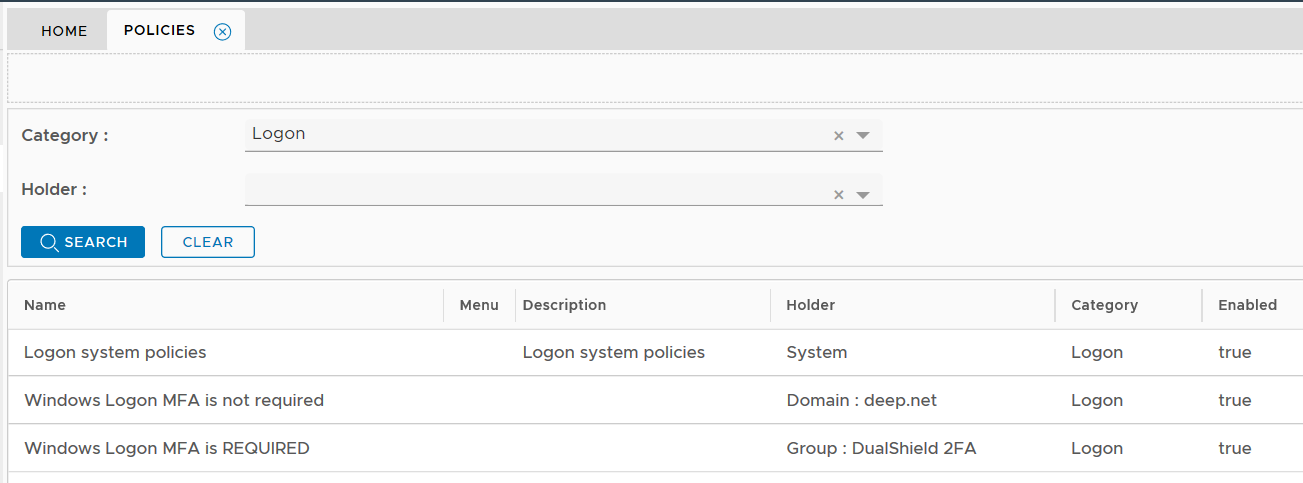Click the magnifier icon in the SEARCH button

click(48, 242)
